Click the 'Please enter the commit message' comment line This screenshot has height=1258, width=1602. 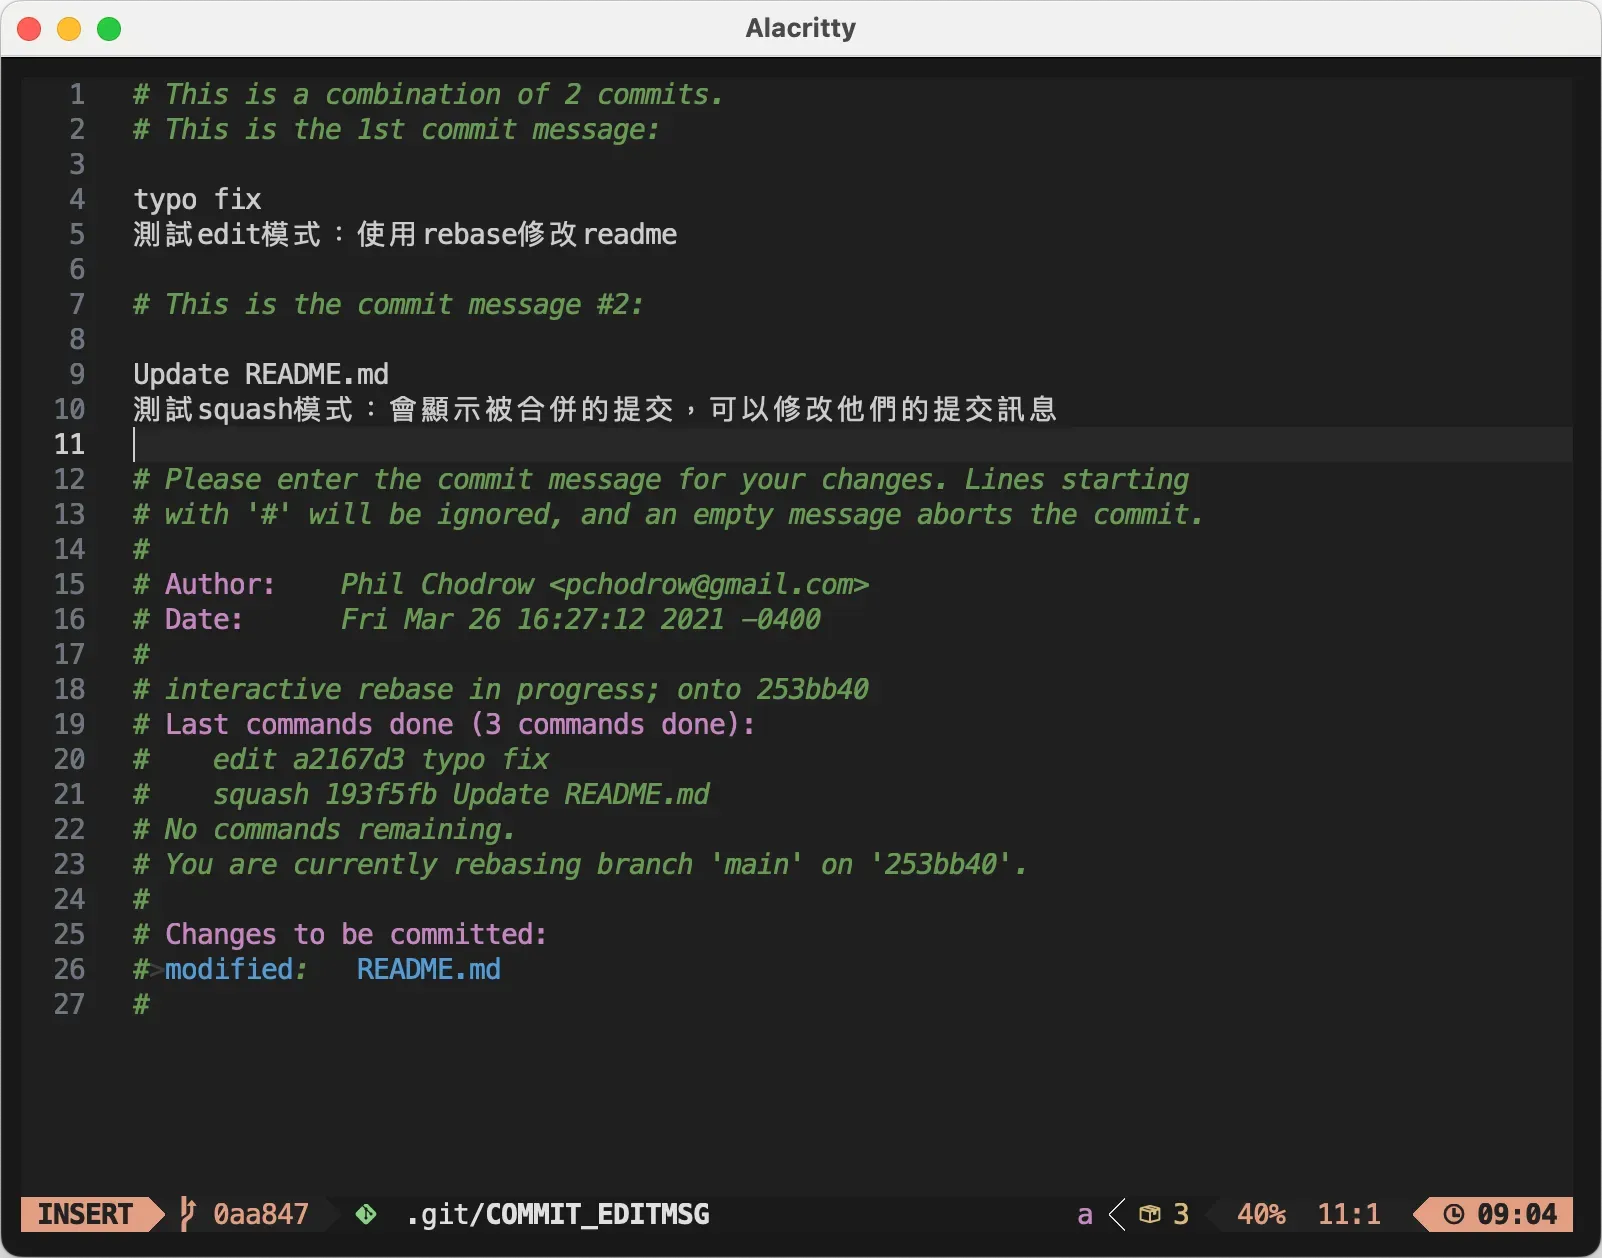click(661, 479)
